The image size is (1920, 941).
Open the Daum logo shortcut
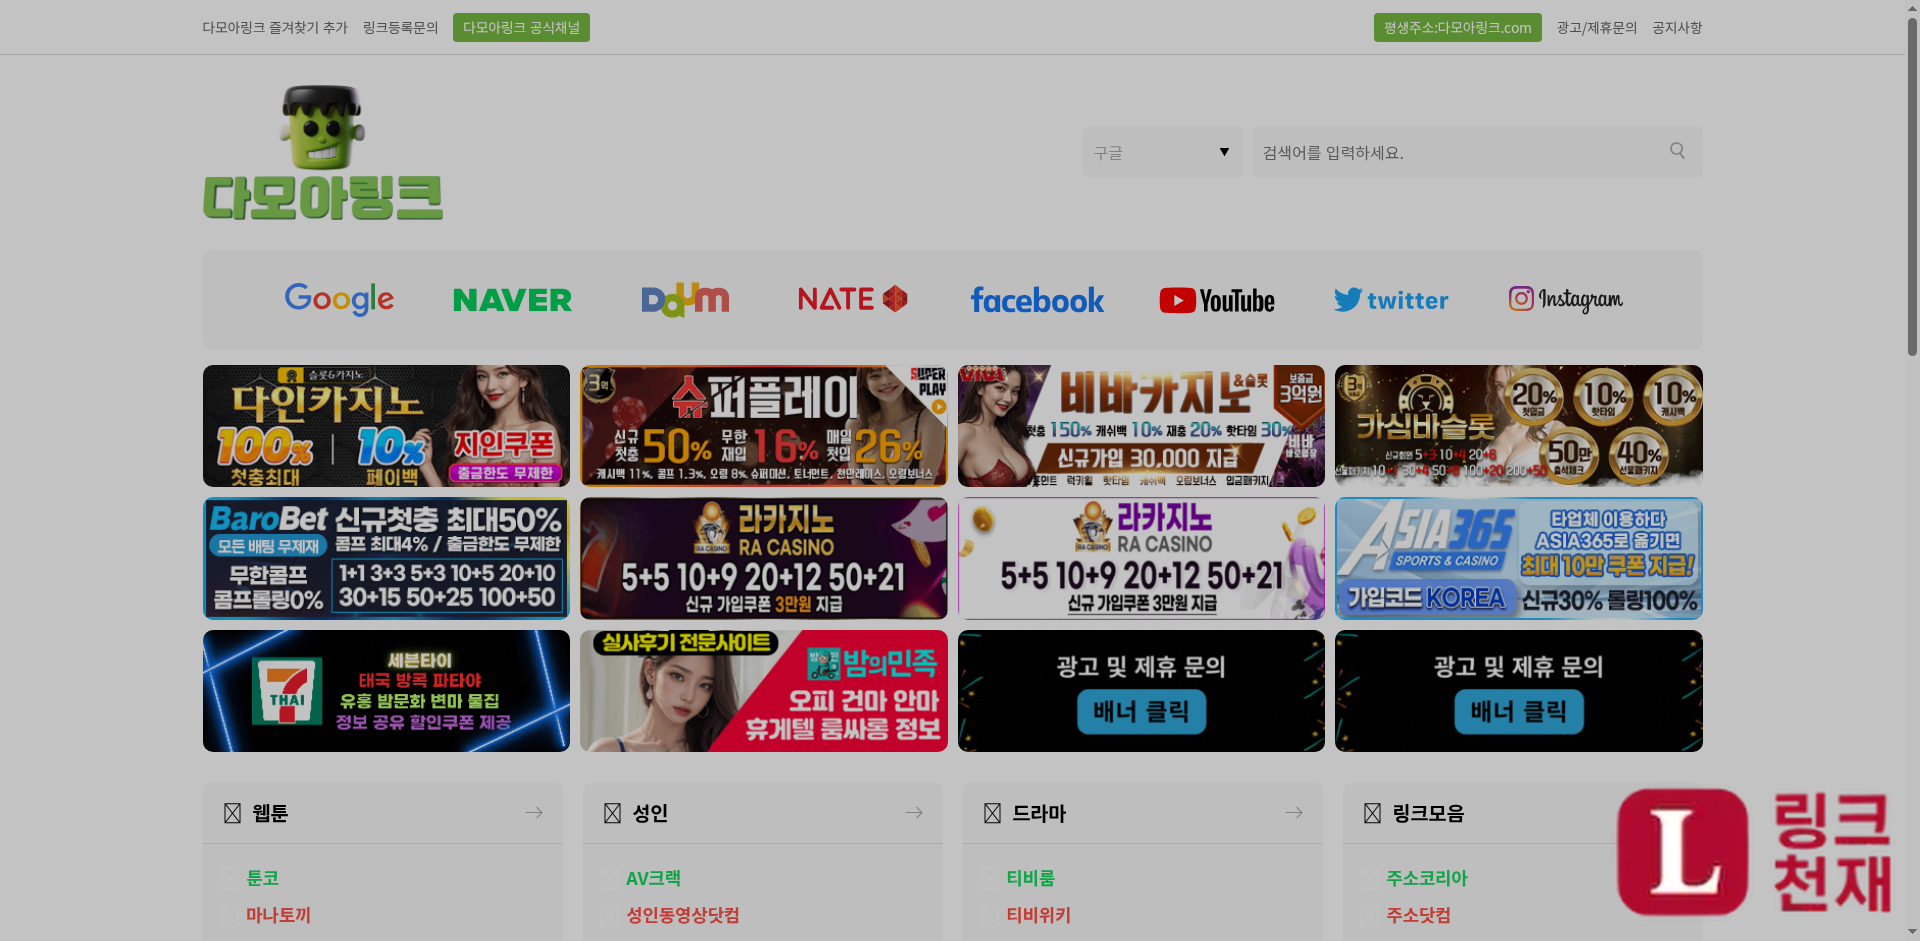685,299
